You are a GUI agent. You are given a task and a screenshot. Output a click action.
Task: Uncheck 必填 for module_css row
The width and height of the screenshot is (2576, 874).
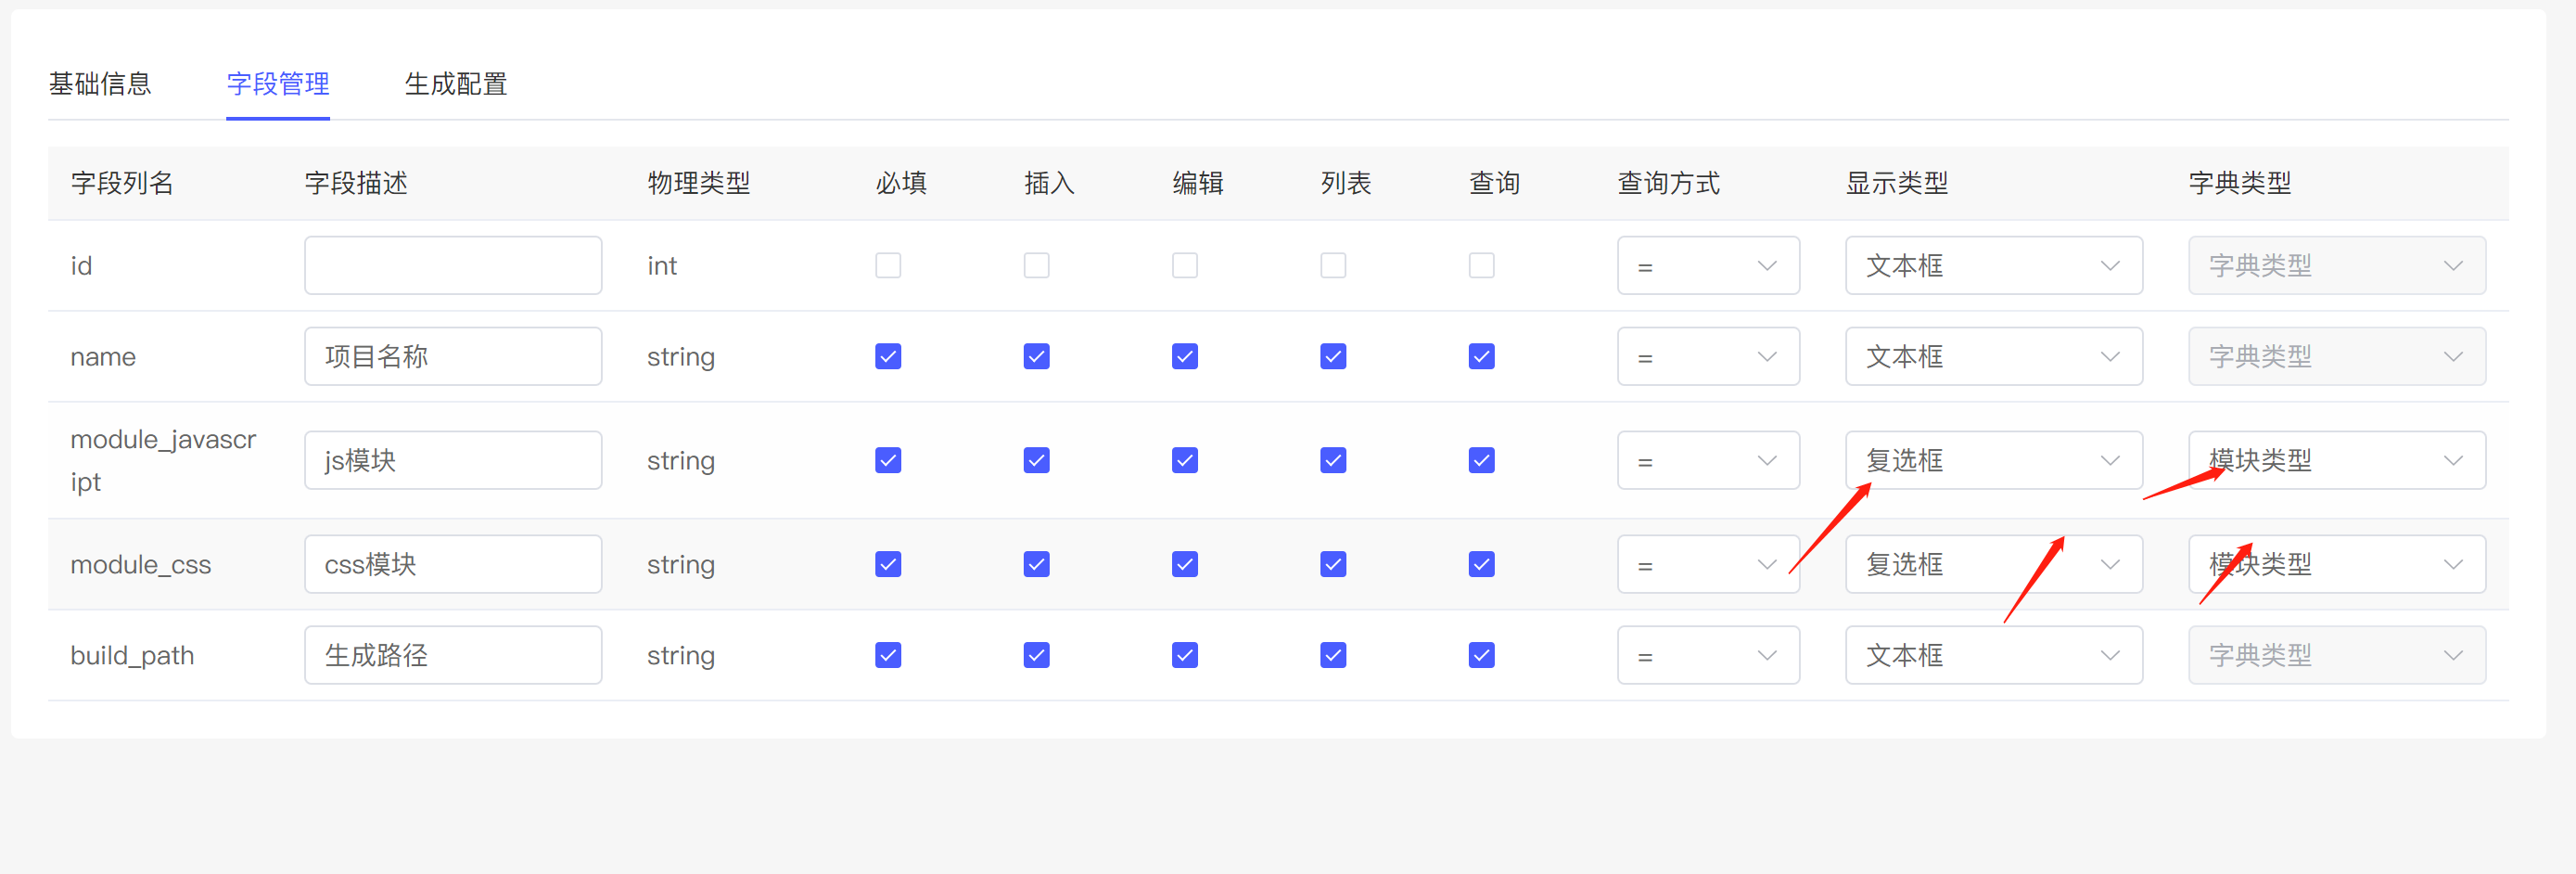click(888, 564)
